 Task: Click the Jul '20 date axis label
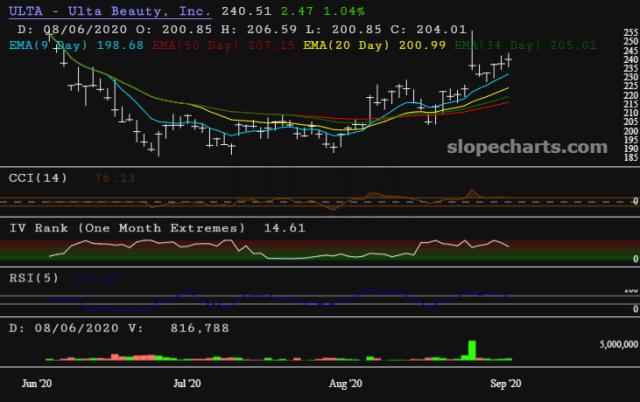click(x=187, y=382)
